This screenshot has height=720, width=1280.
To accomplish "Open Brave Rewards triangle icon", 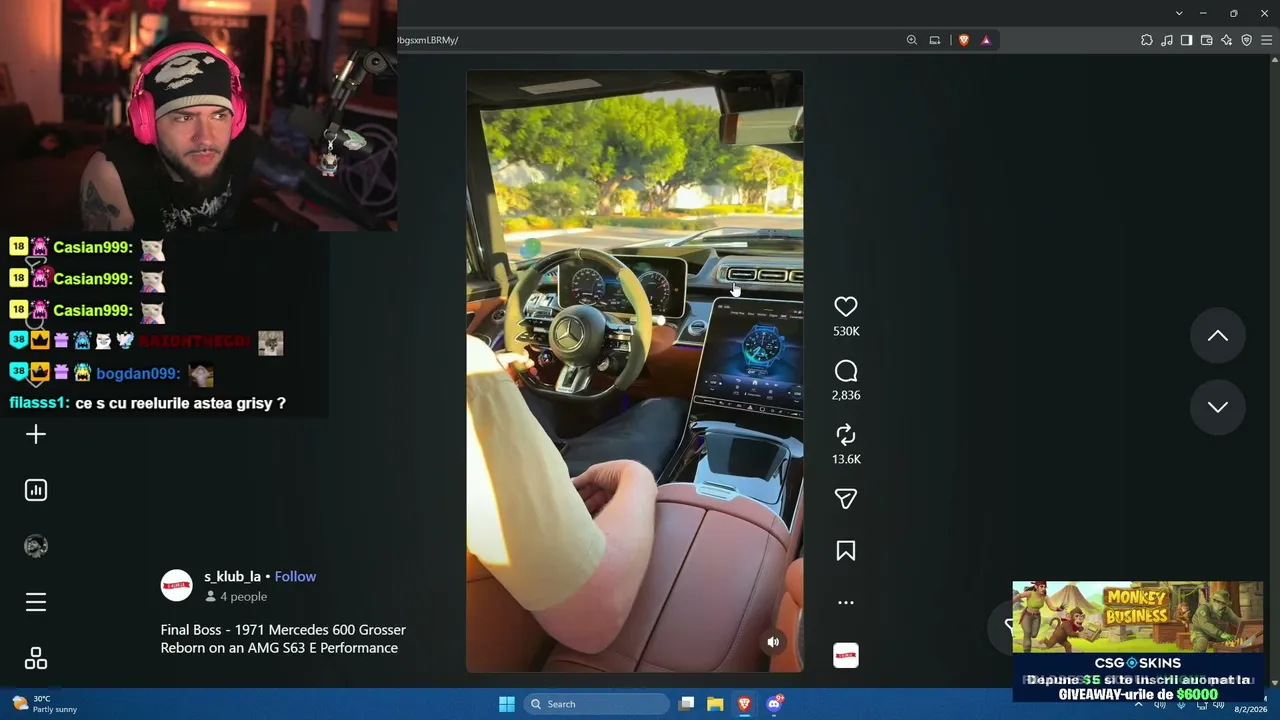I will 986,40.
